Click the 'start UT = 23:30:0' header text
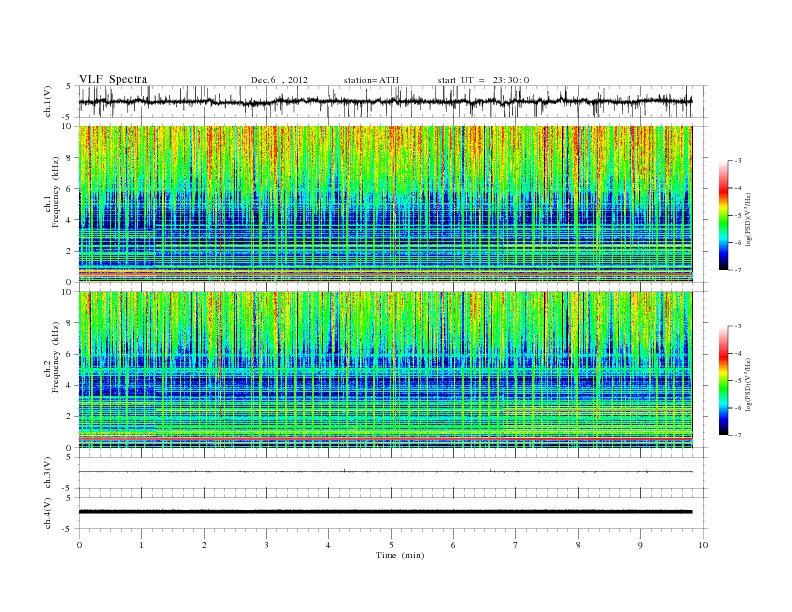792x612 pixels. pyautogui.click(x=483, y=80)
